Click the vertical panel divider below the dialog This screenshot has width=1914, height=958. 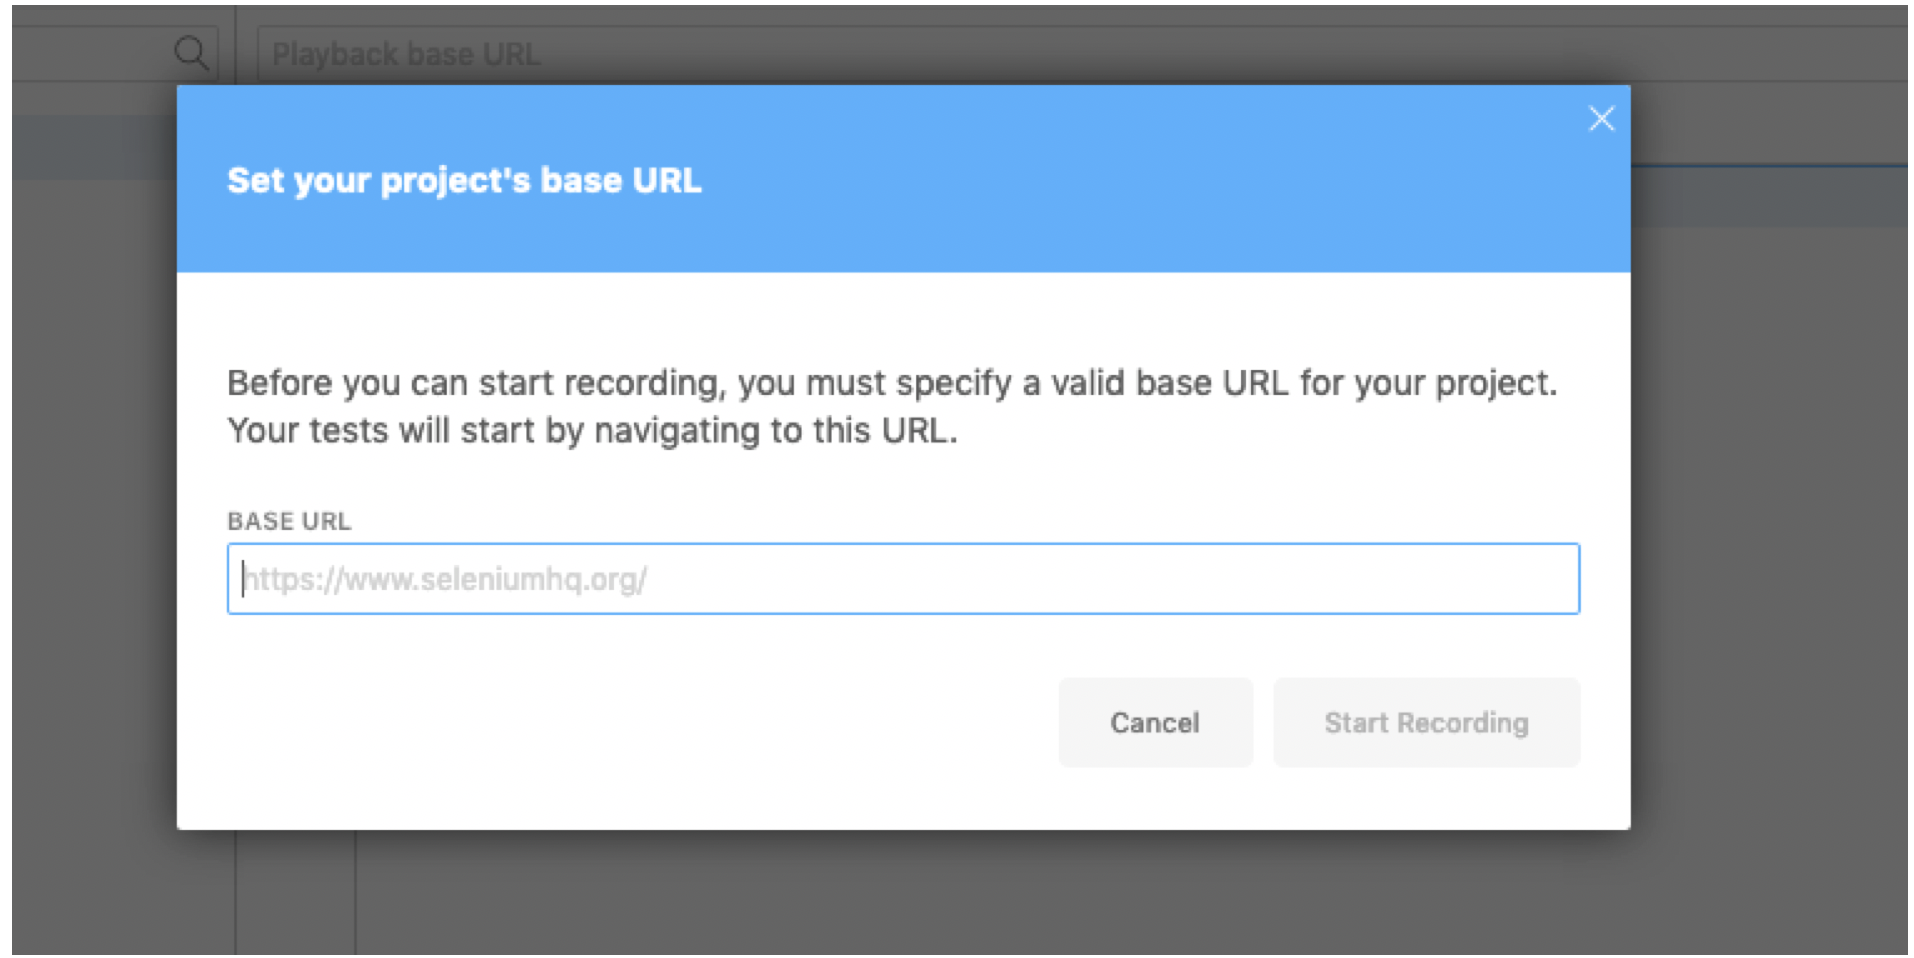point(355,892)
